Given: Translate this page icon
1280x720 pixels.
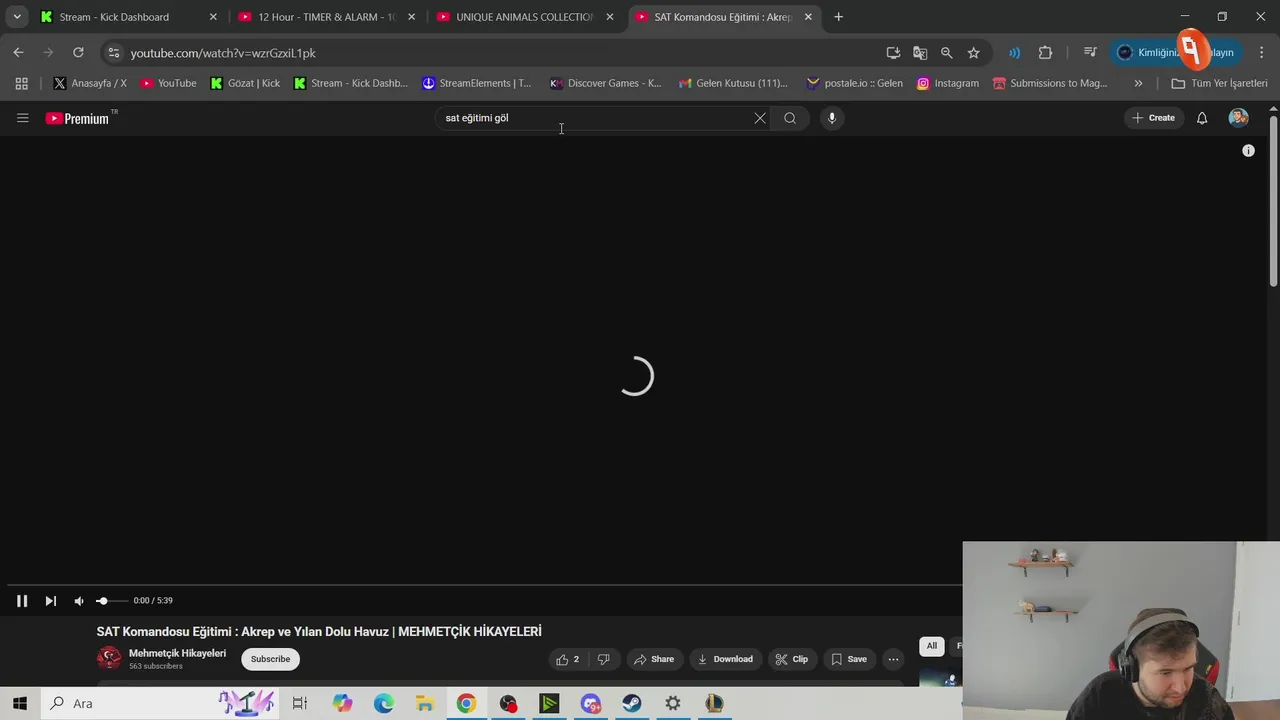Looking at the screenshot, I should click(920, 53).
